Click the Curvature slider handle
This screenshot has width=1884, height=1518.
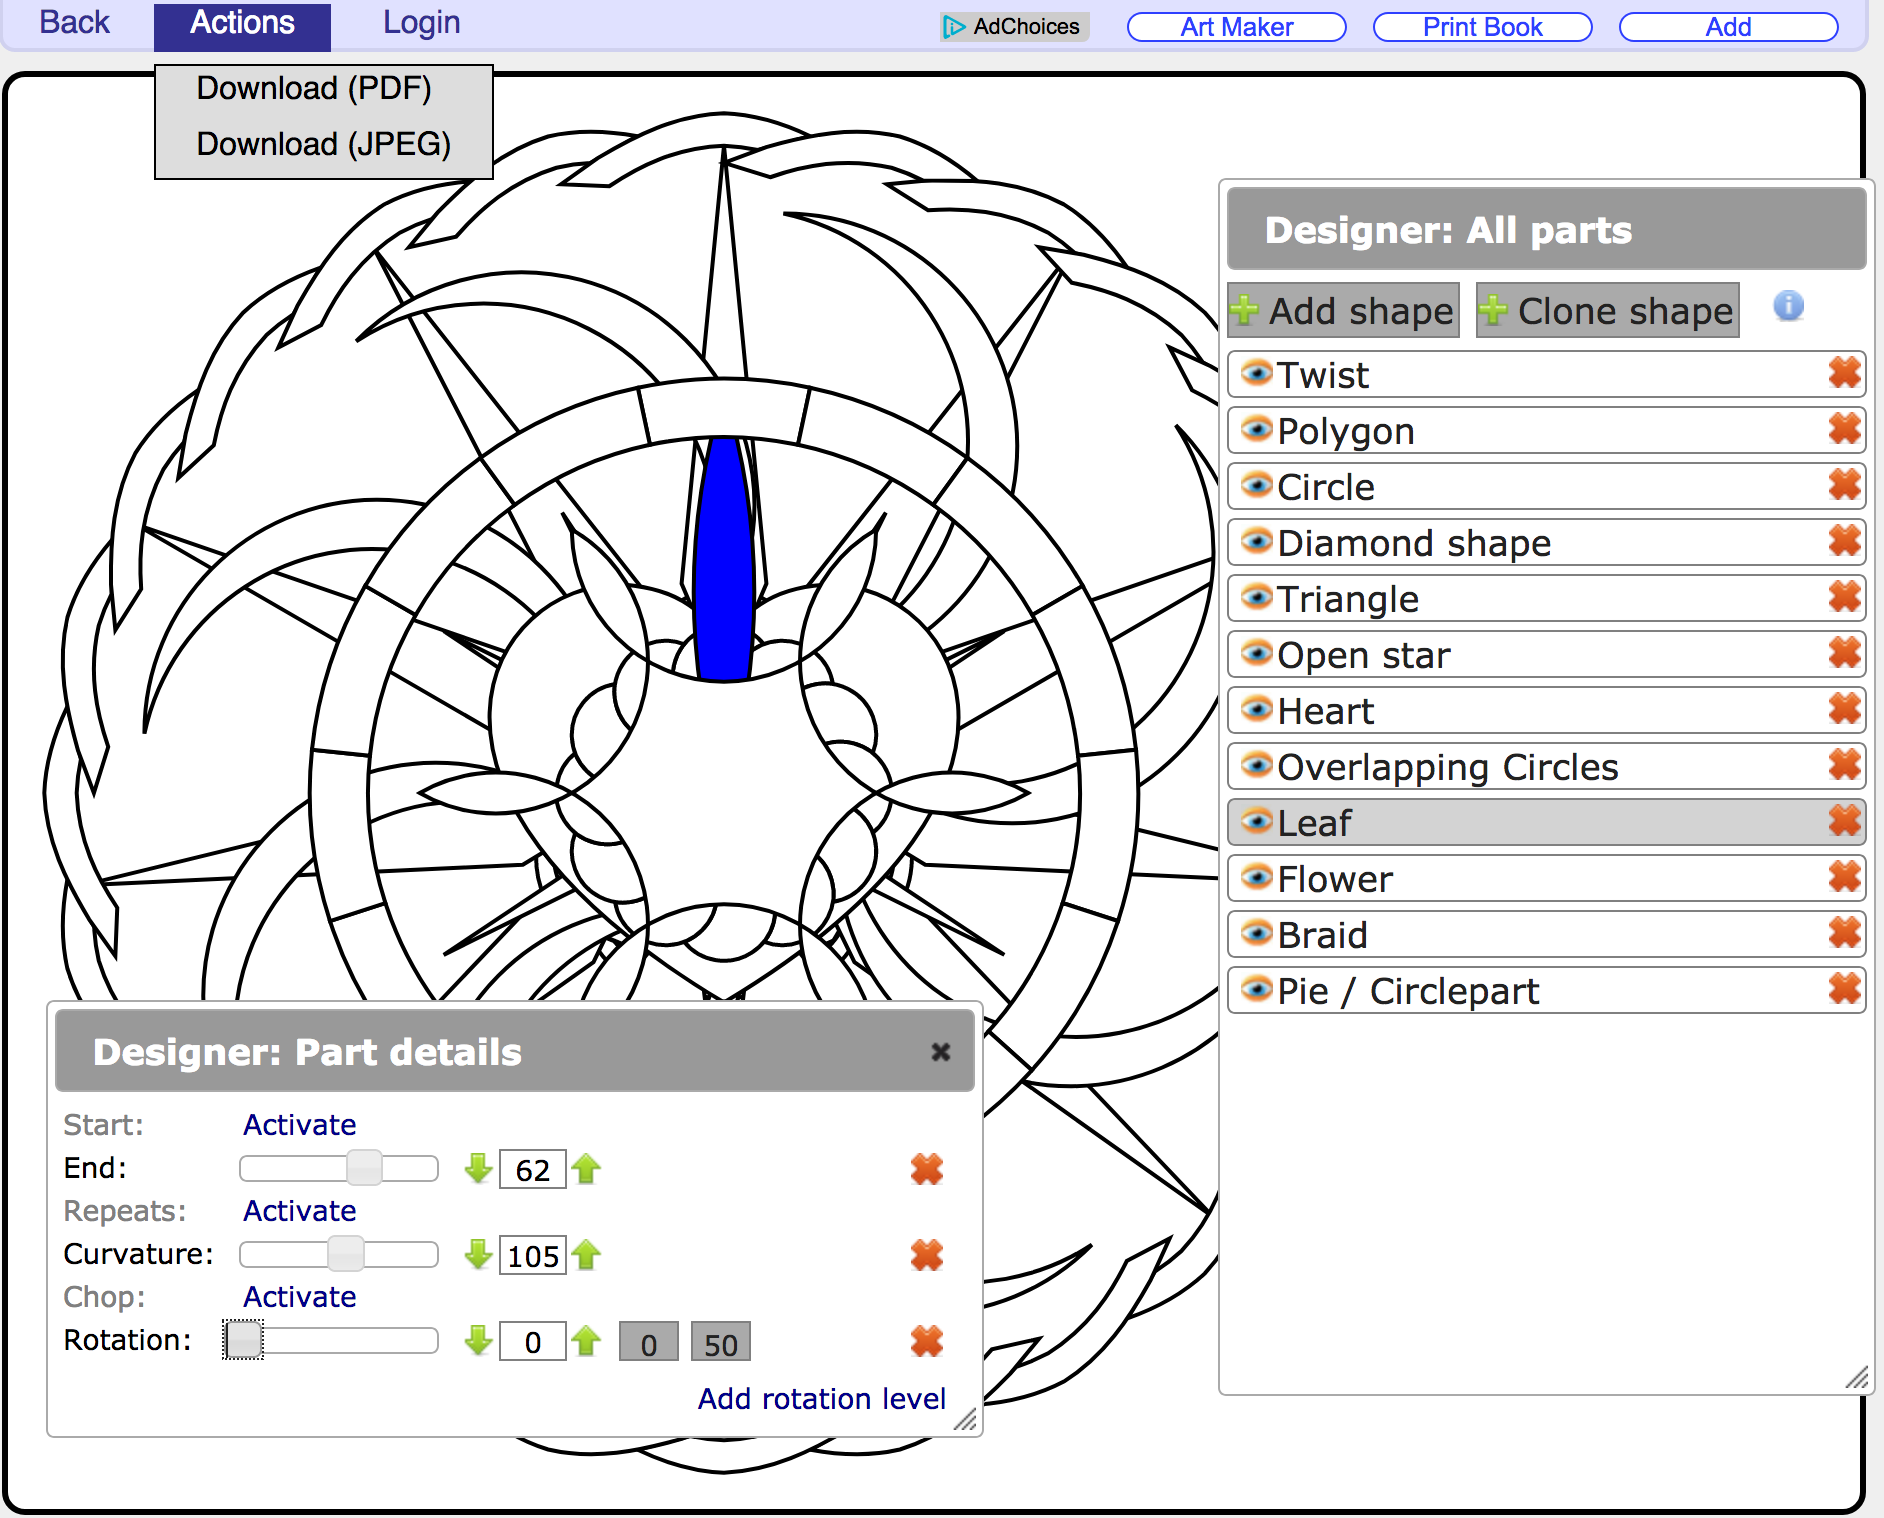346,1253
